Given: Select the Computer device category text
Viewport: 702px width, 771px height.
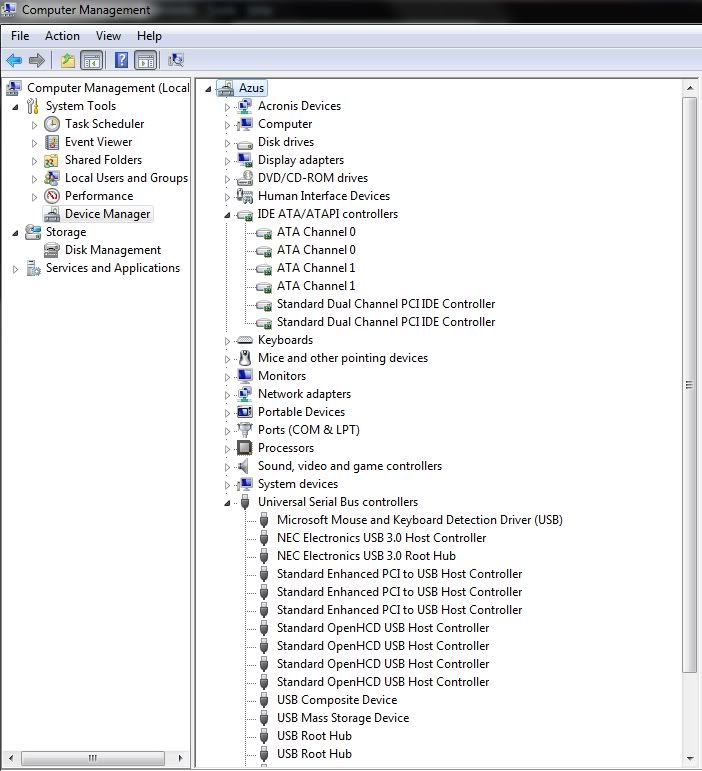Looking at the screenshot, I should coord(285,124).
